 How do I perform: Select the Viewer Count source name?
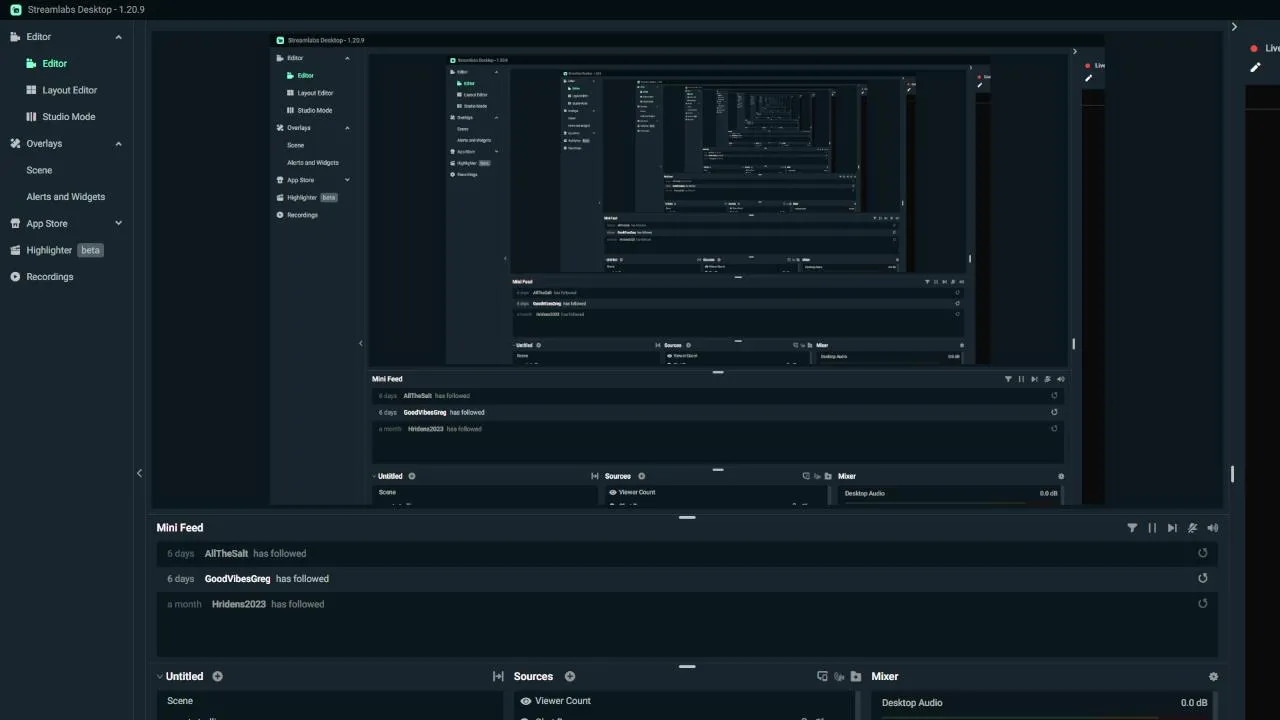(563, 701)
